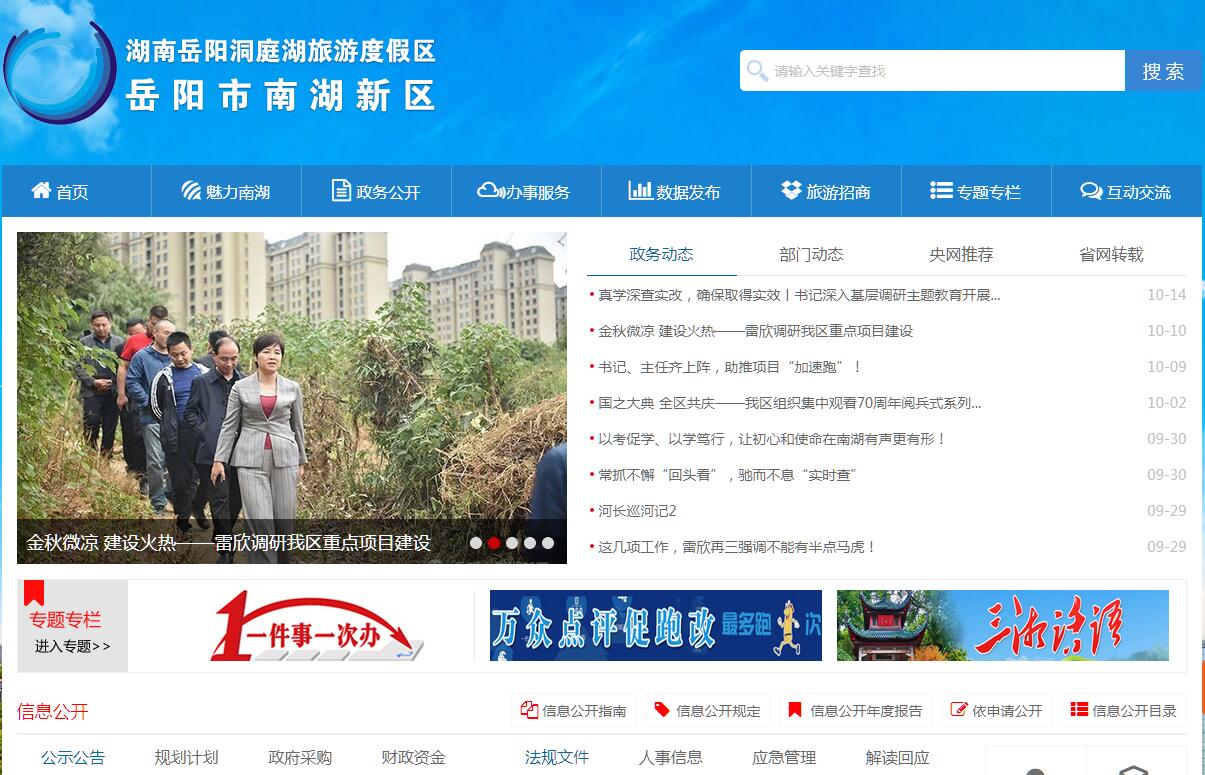The width and height of the screenshot is (1205, 775).
Task: Select the 政府采购 tab
Action: coord(300,757)
